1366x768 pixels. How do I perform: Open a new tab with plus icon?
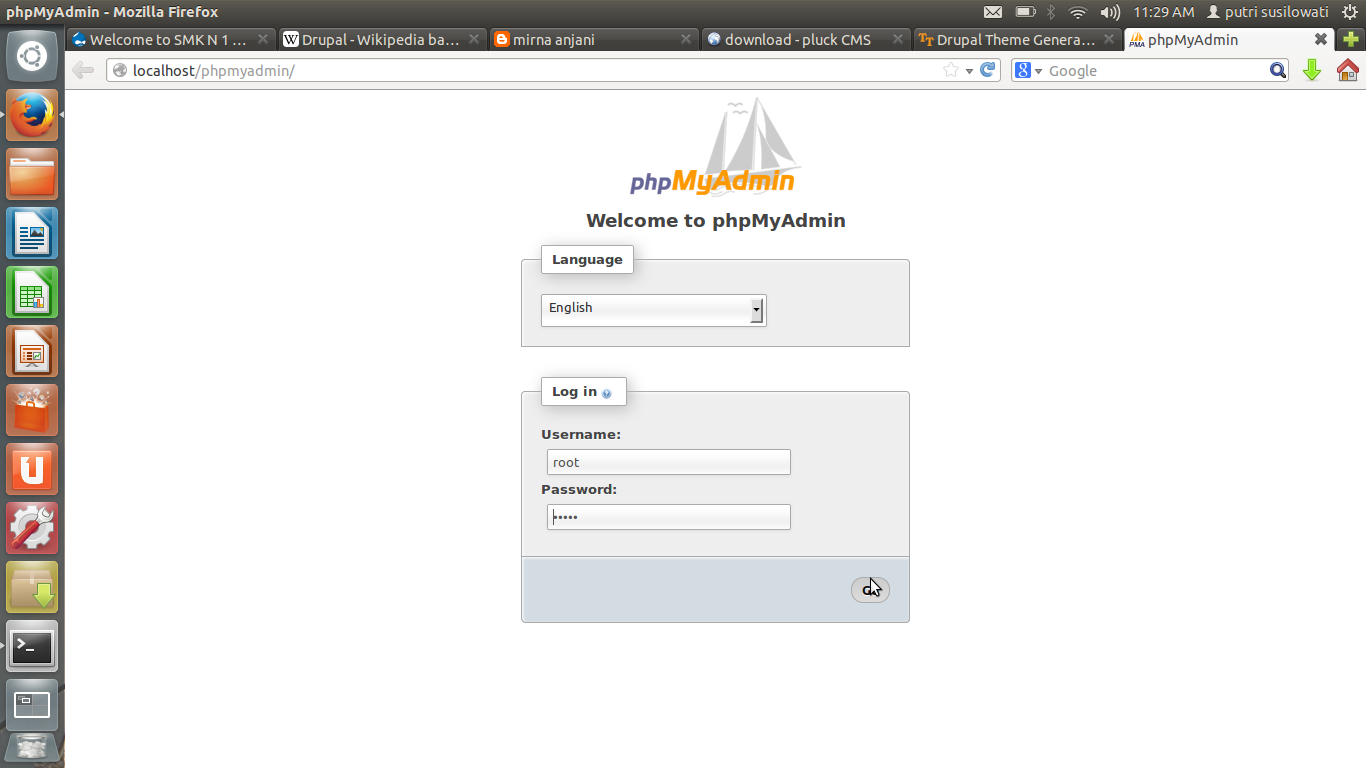pyautogui.click(x=1351, y=40)
